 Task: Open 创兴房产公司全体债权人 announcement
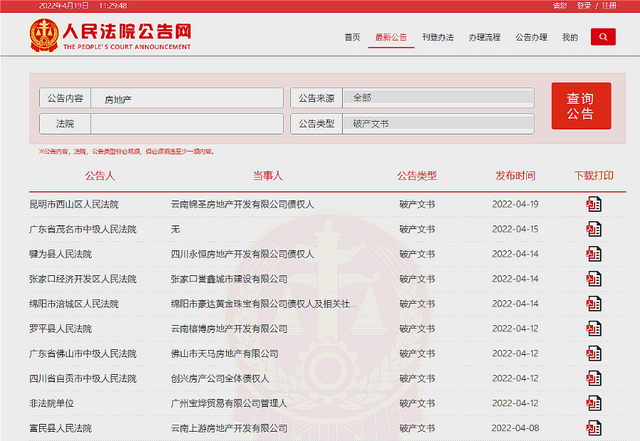(x=220, y=379)
